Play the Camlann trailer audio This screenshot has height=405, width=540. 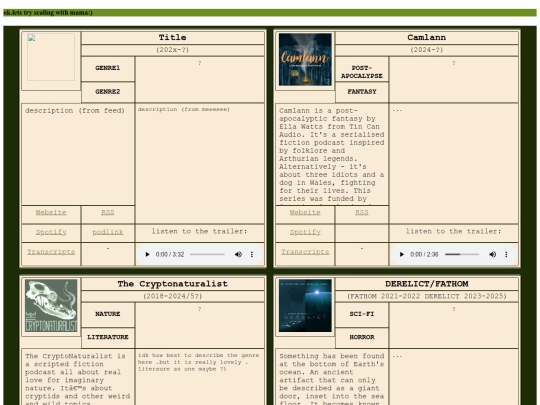[402, 255]
